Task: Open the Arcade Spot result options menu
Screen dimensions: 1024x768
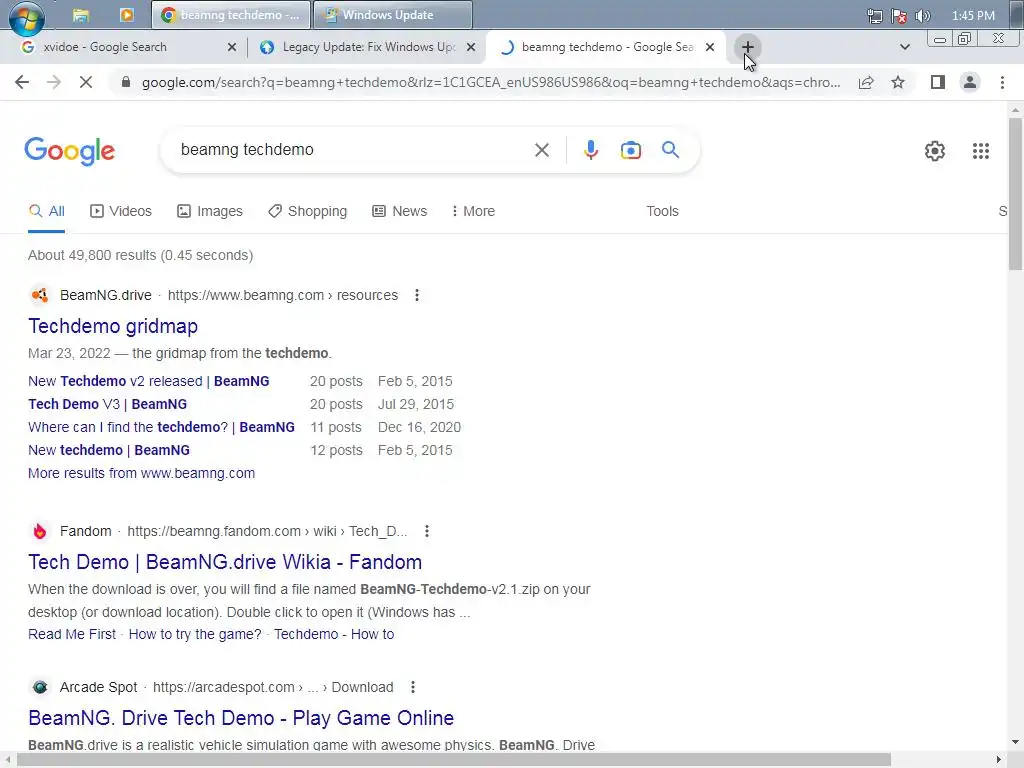Action: (x=412, y=687)
